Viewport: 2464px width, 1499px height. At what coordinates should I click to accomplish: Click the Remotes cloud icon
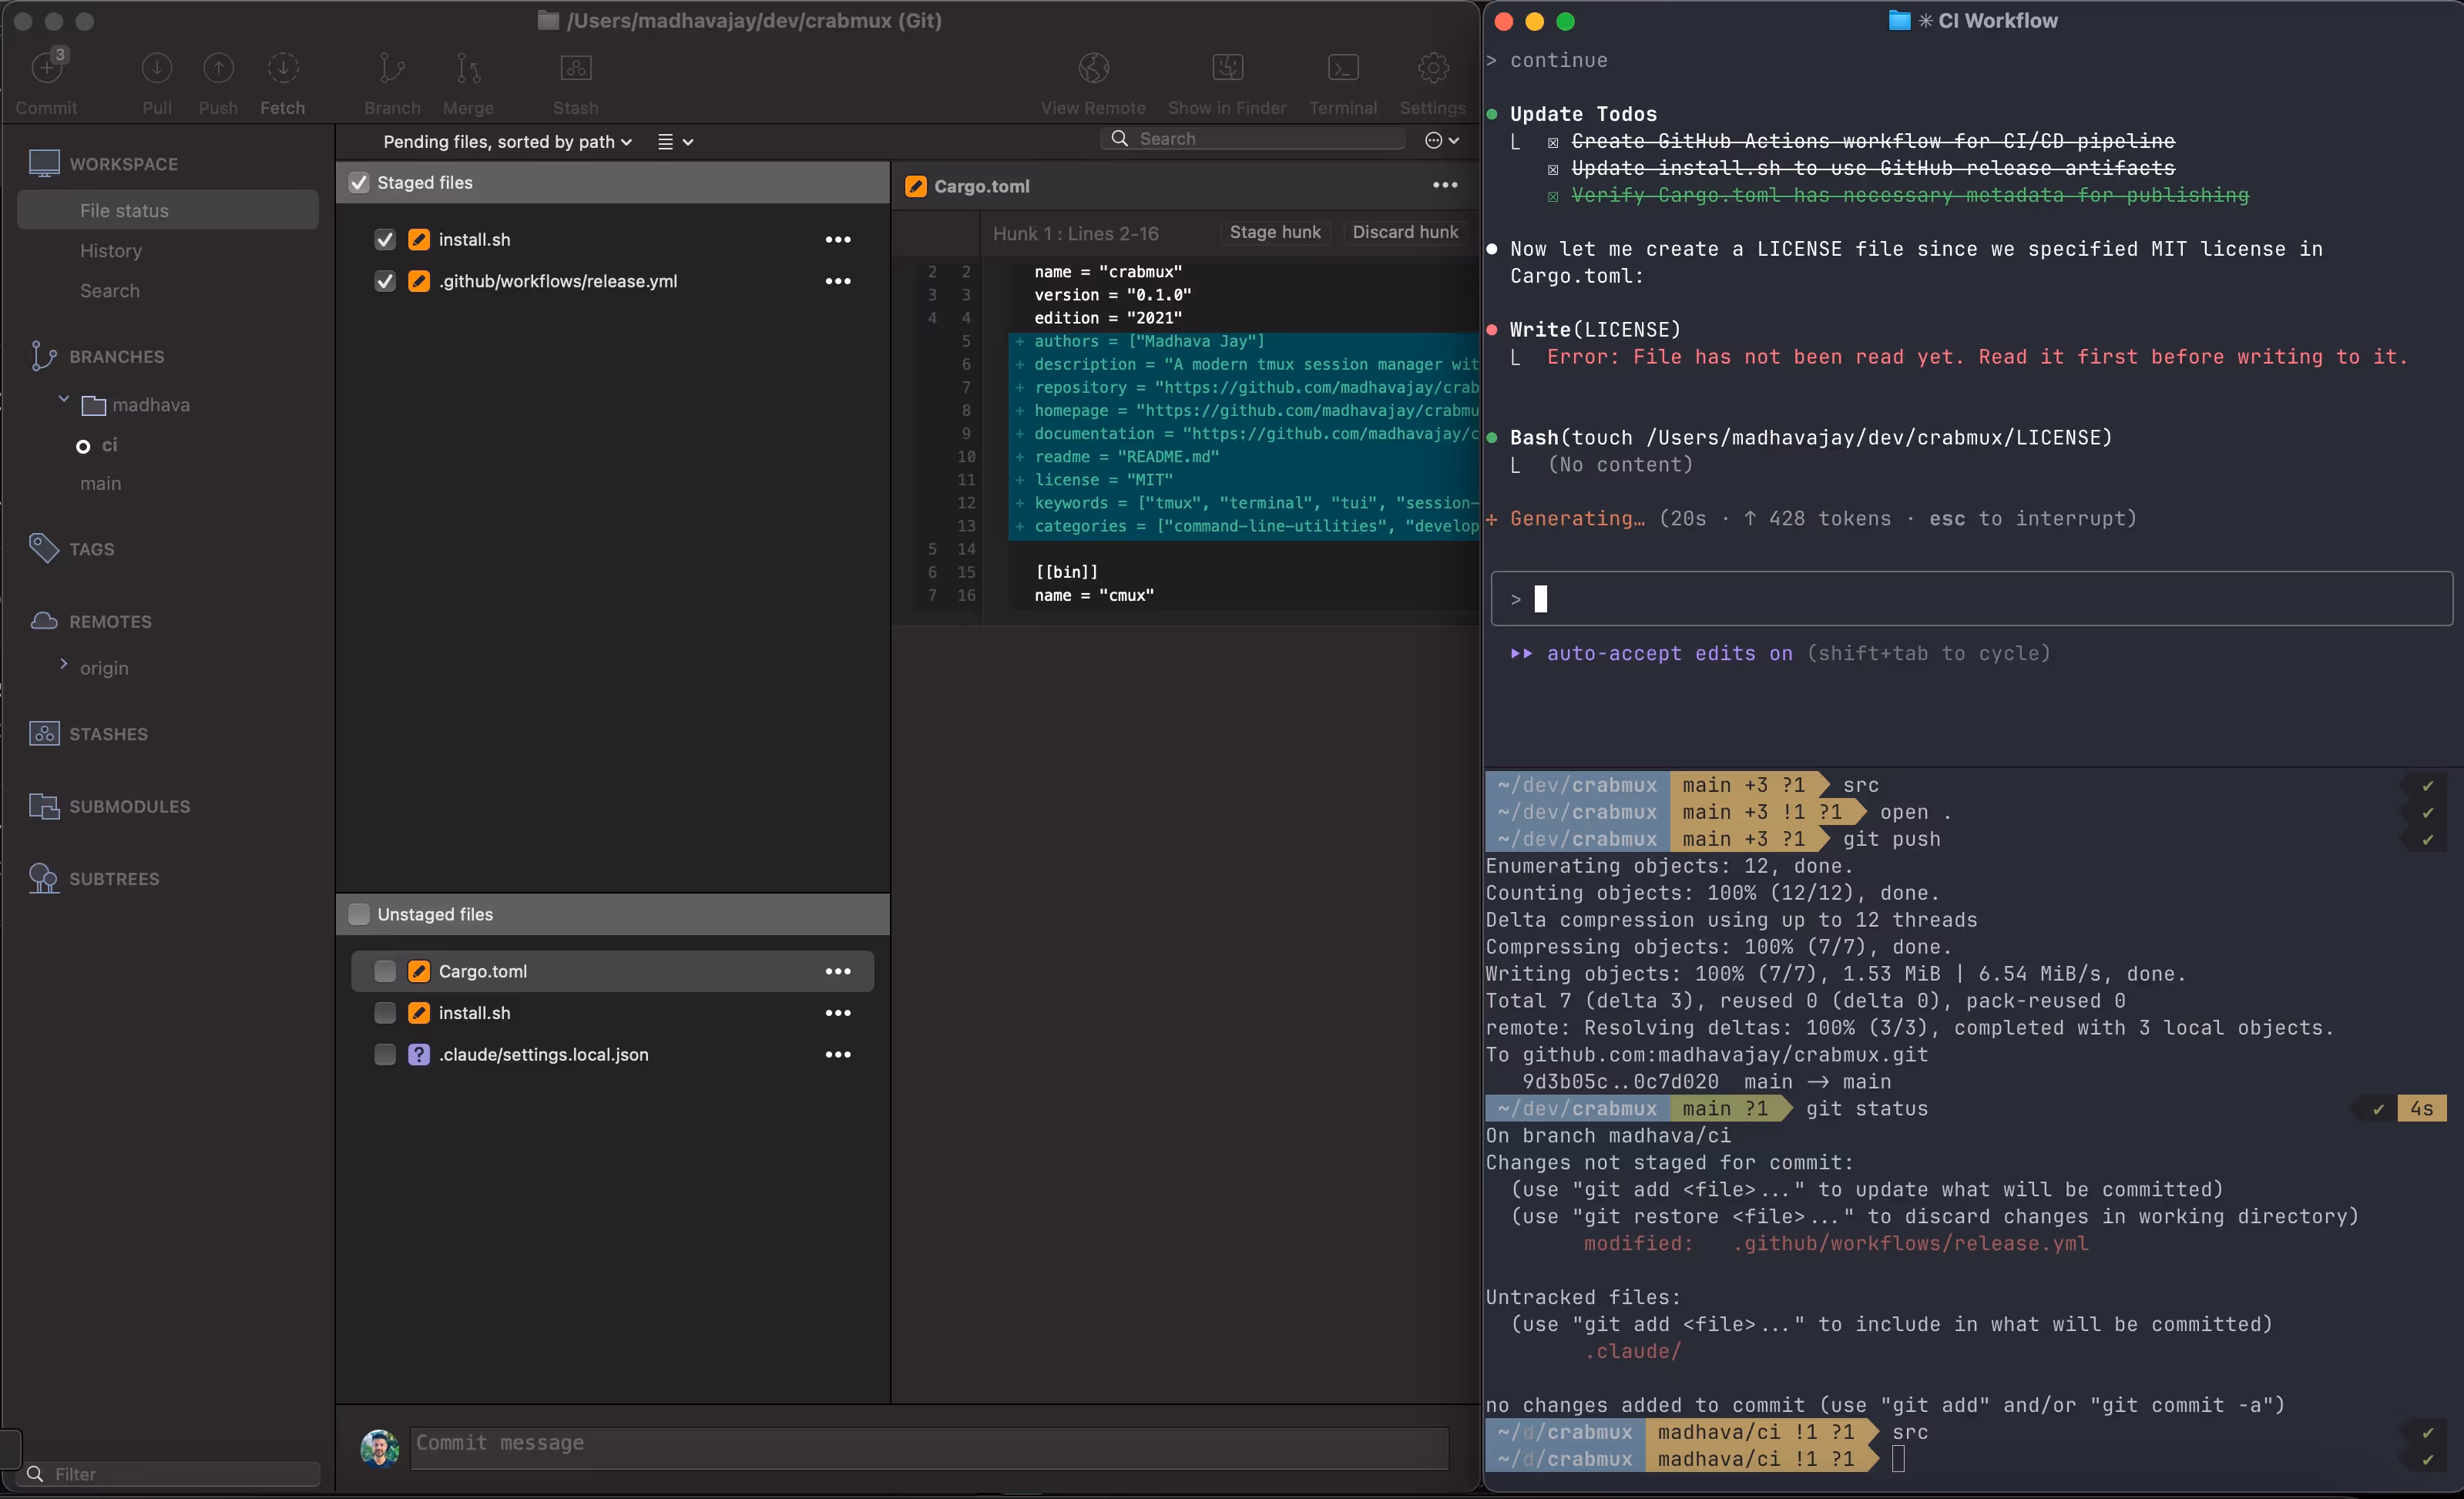pos(44,621)
